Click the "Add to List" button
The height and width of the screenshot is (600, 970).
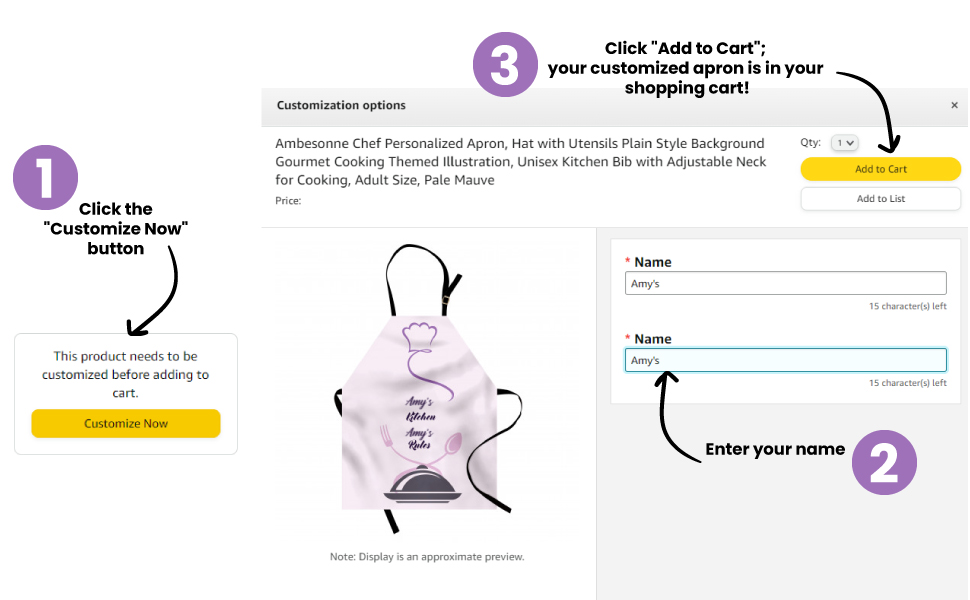[880, 199]
